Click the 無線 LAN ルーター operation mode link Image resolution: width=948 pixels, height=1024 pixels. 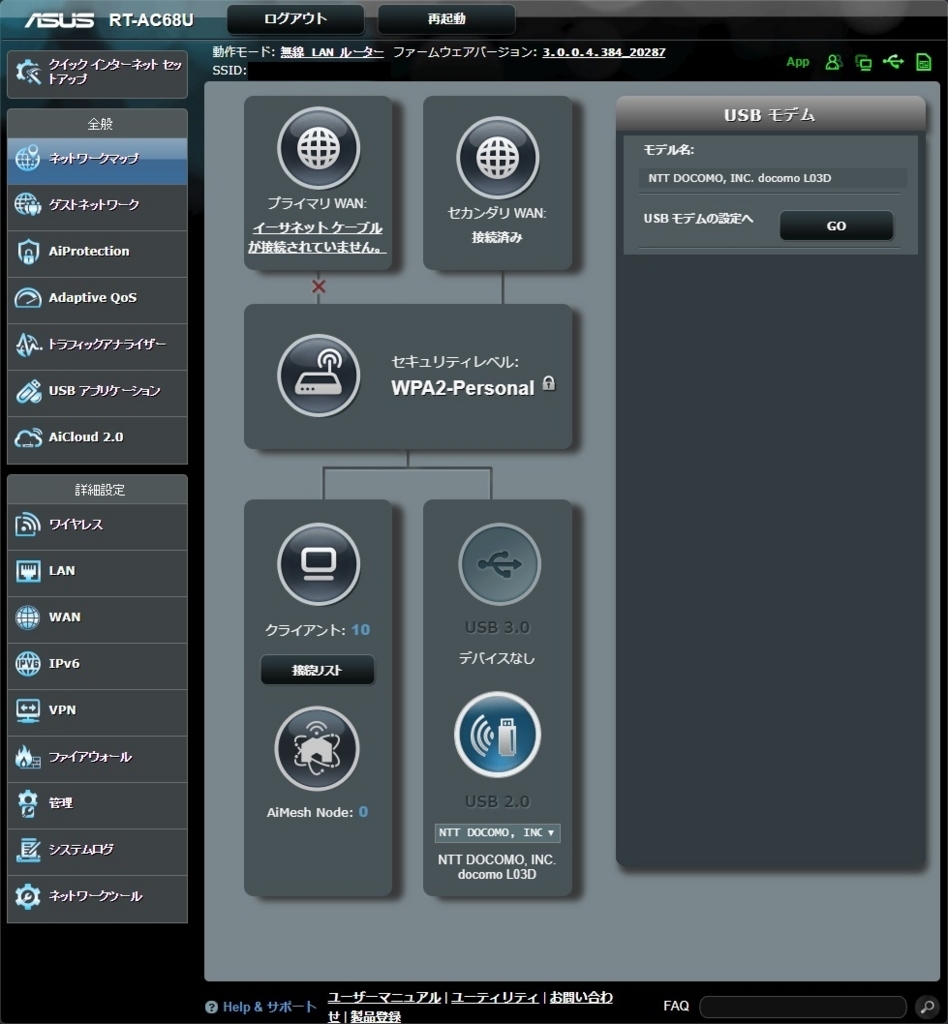tap(332, 52)
